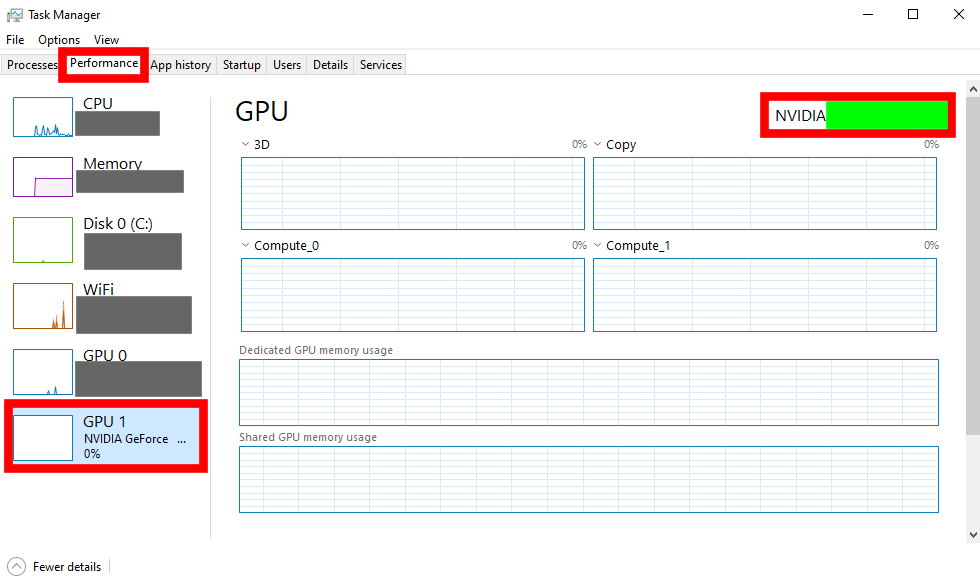980x588 pixels.
Task: Click the Compute_1 utilization graph area
Action: tap(764, 294)
